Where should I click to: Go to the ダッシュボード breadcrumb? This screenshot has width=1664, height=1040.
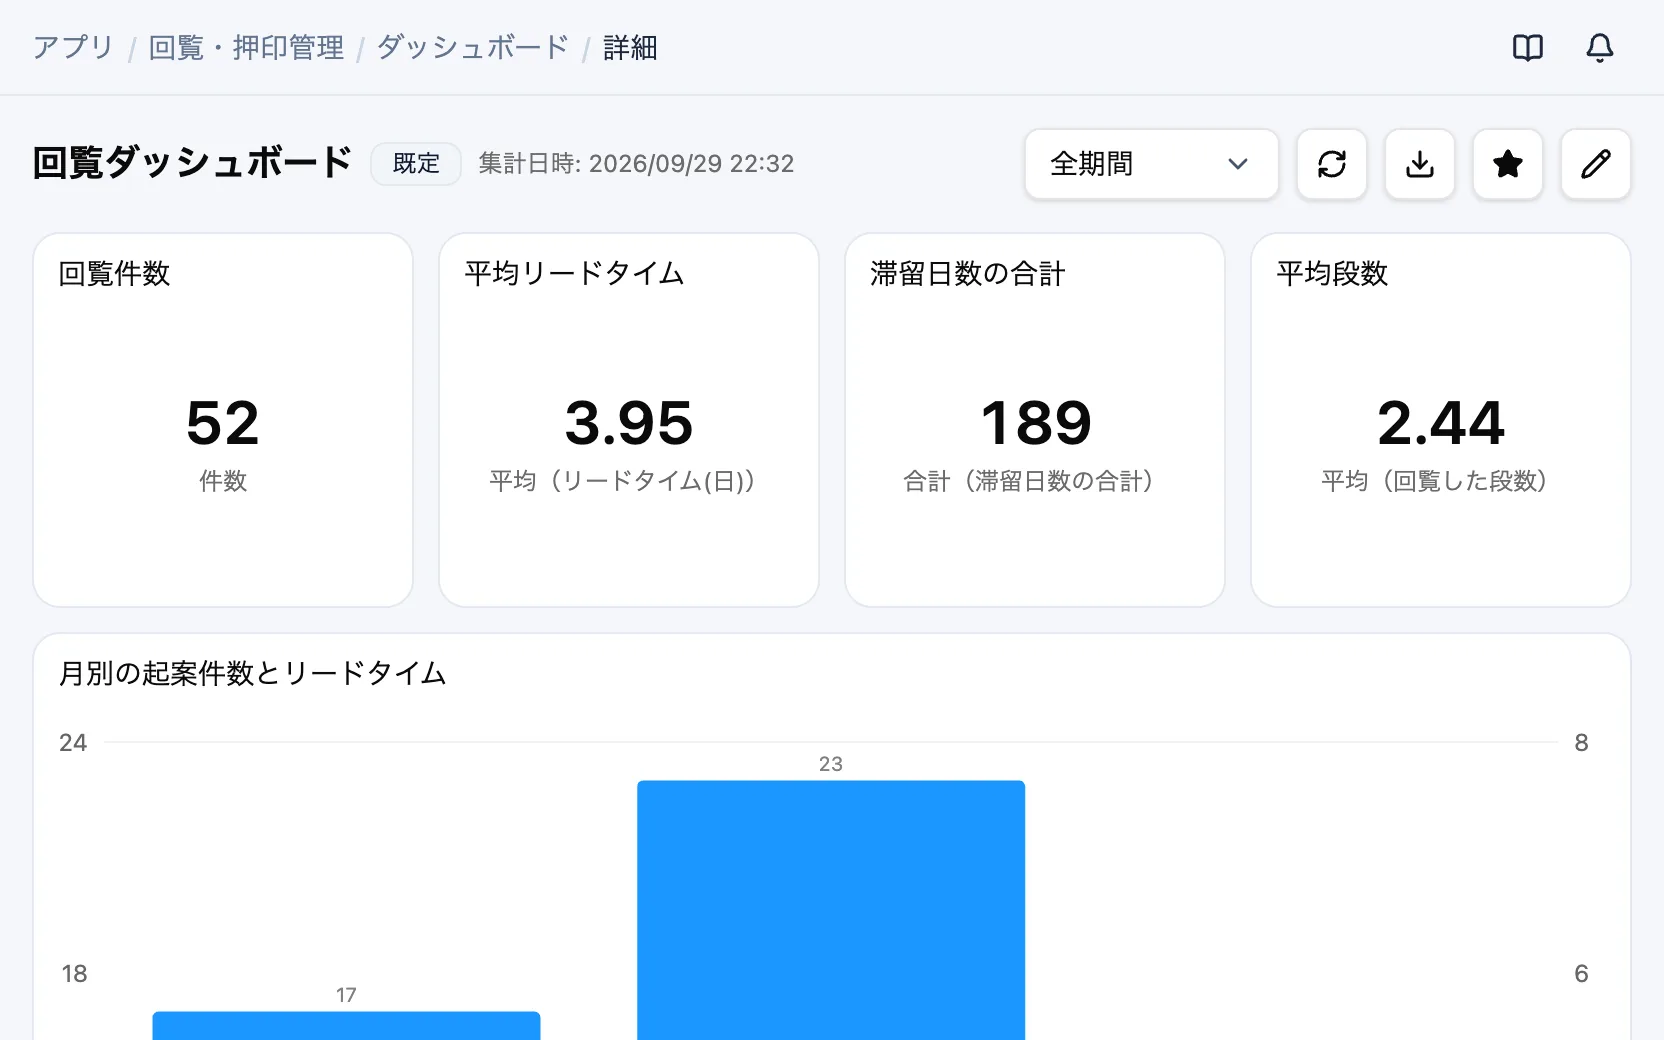pyautogui.click(x=473, y=47)
